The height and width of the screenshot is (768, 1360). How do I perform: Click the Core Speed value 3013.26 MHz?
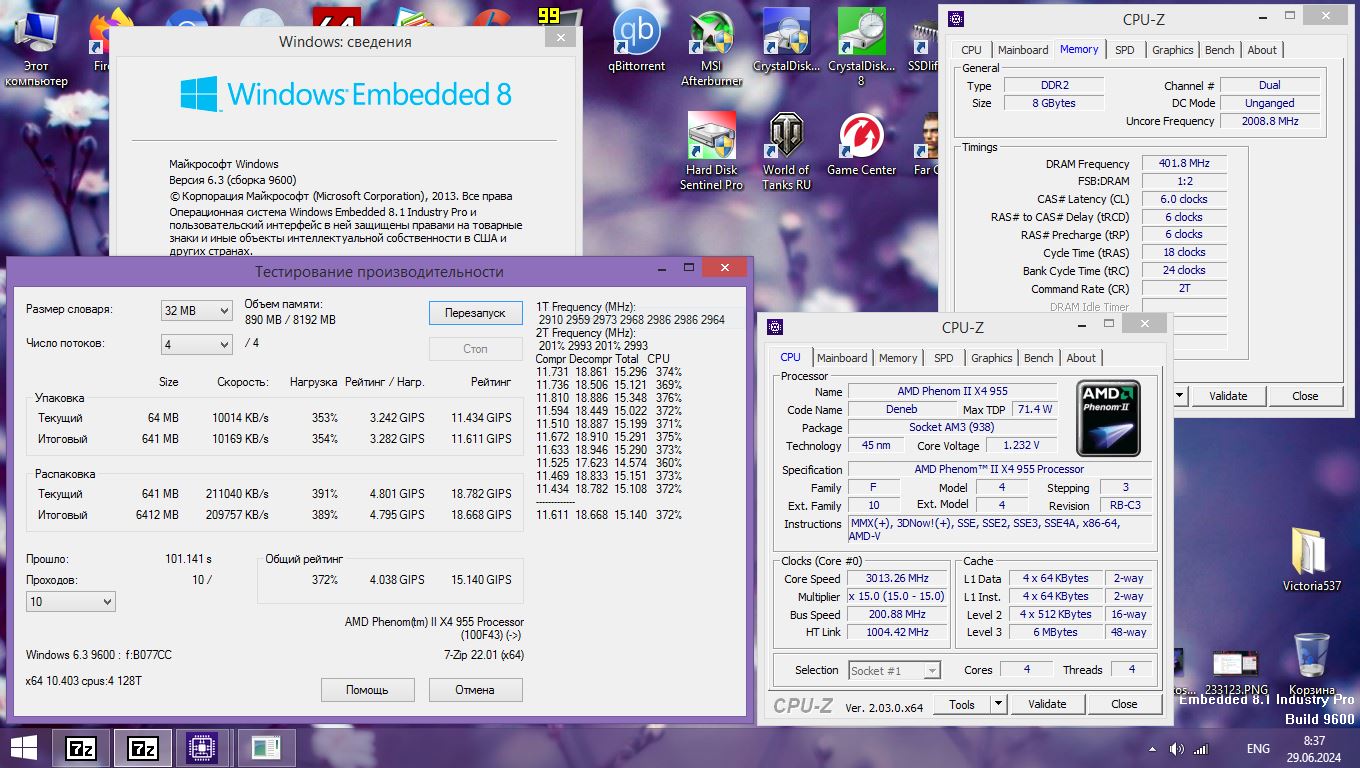[x=898, y=579]
